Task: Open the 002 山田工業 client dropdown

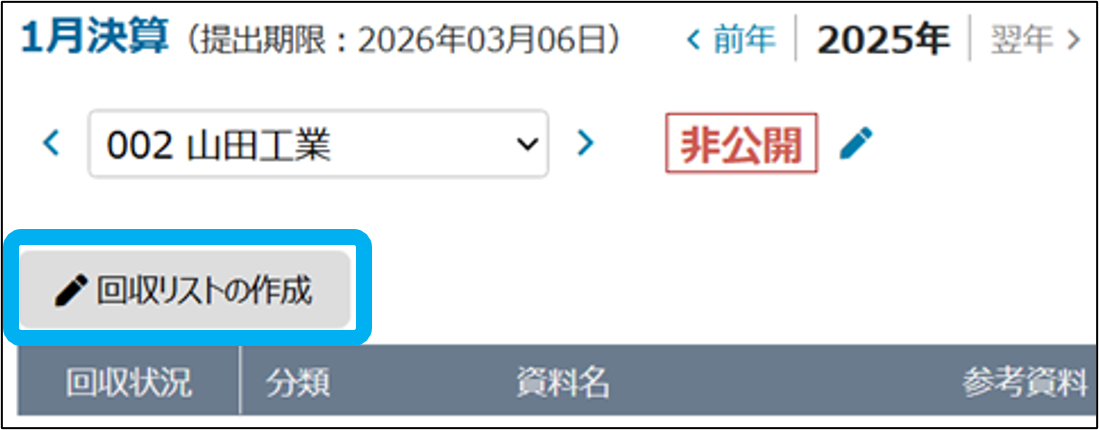Action: coord(318,143)
